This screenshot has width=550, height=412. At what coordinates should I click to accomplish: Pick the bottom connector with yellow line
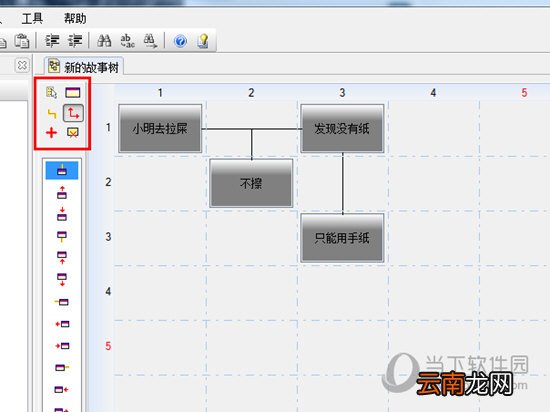point(62,236)
